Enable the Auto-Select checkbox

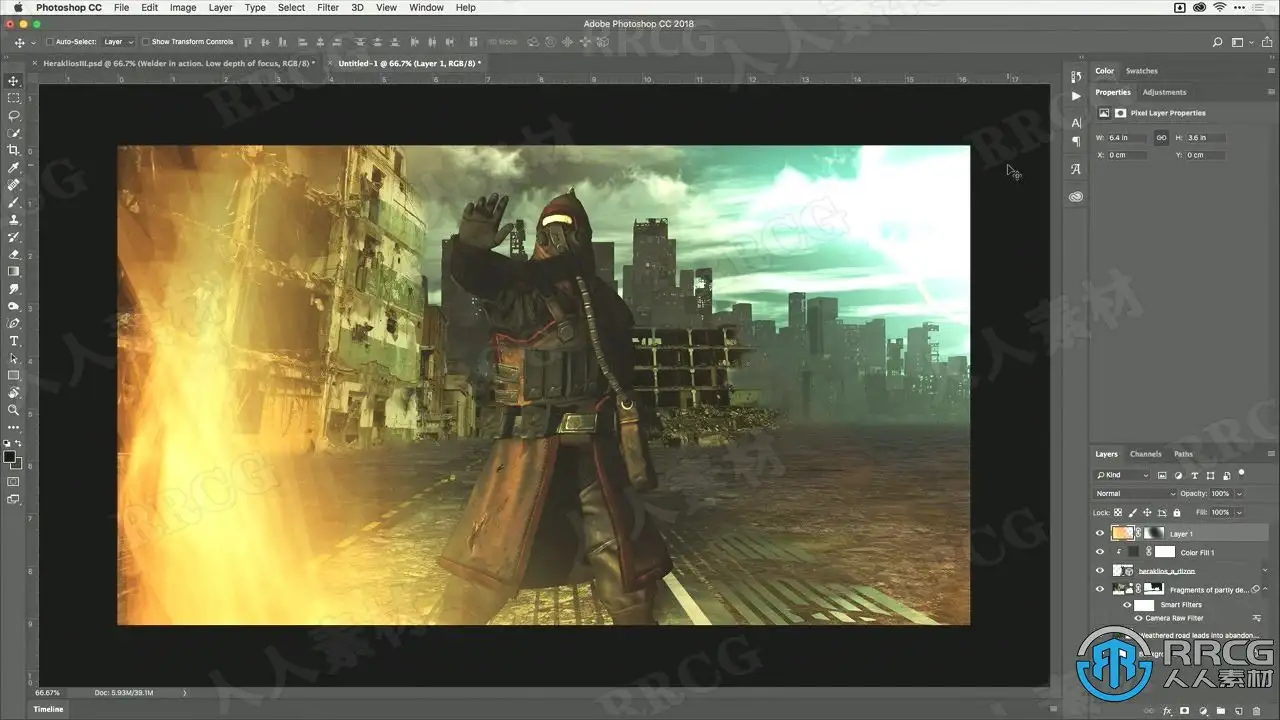(51, 42)
